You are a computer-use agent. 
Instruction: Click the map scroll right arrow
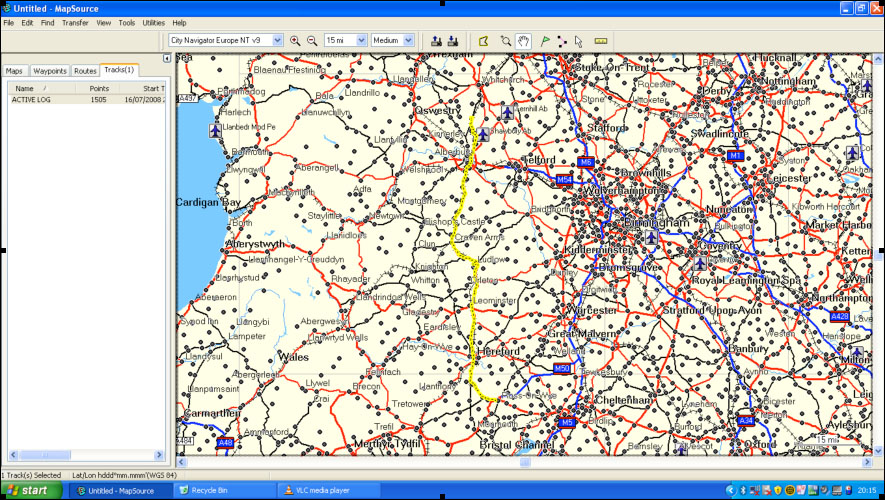[x=868, y=462]
